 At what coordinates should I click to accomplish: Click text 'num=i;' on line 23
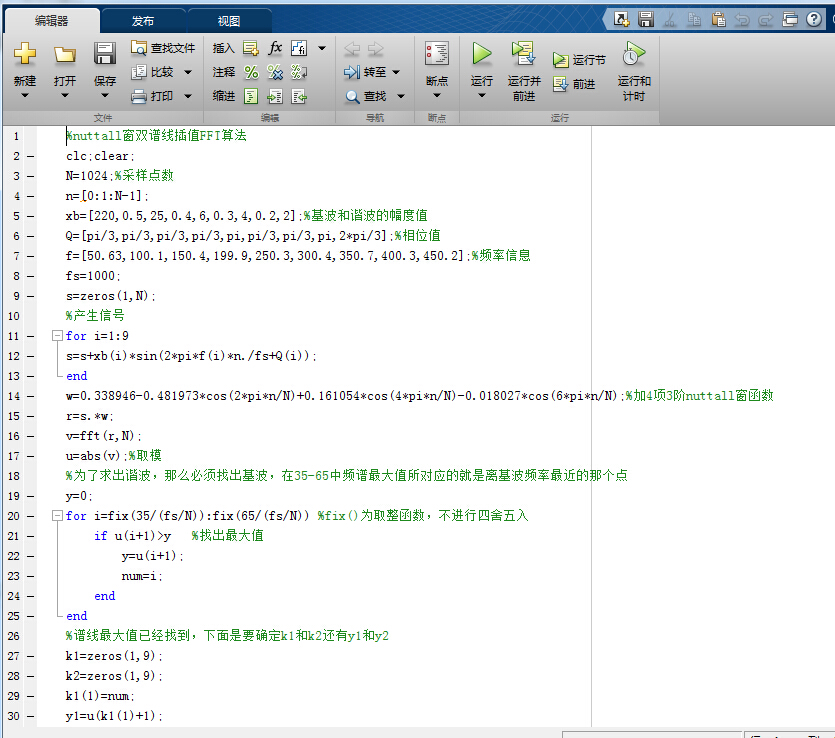coord(142,576)
